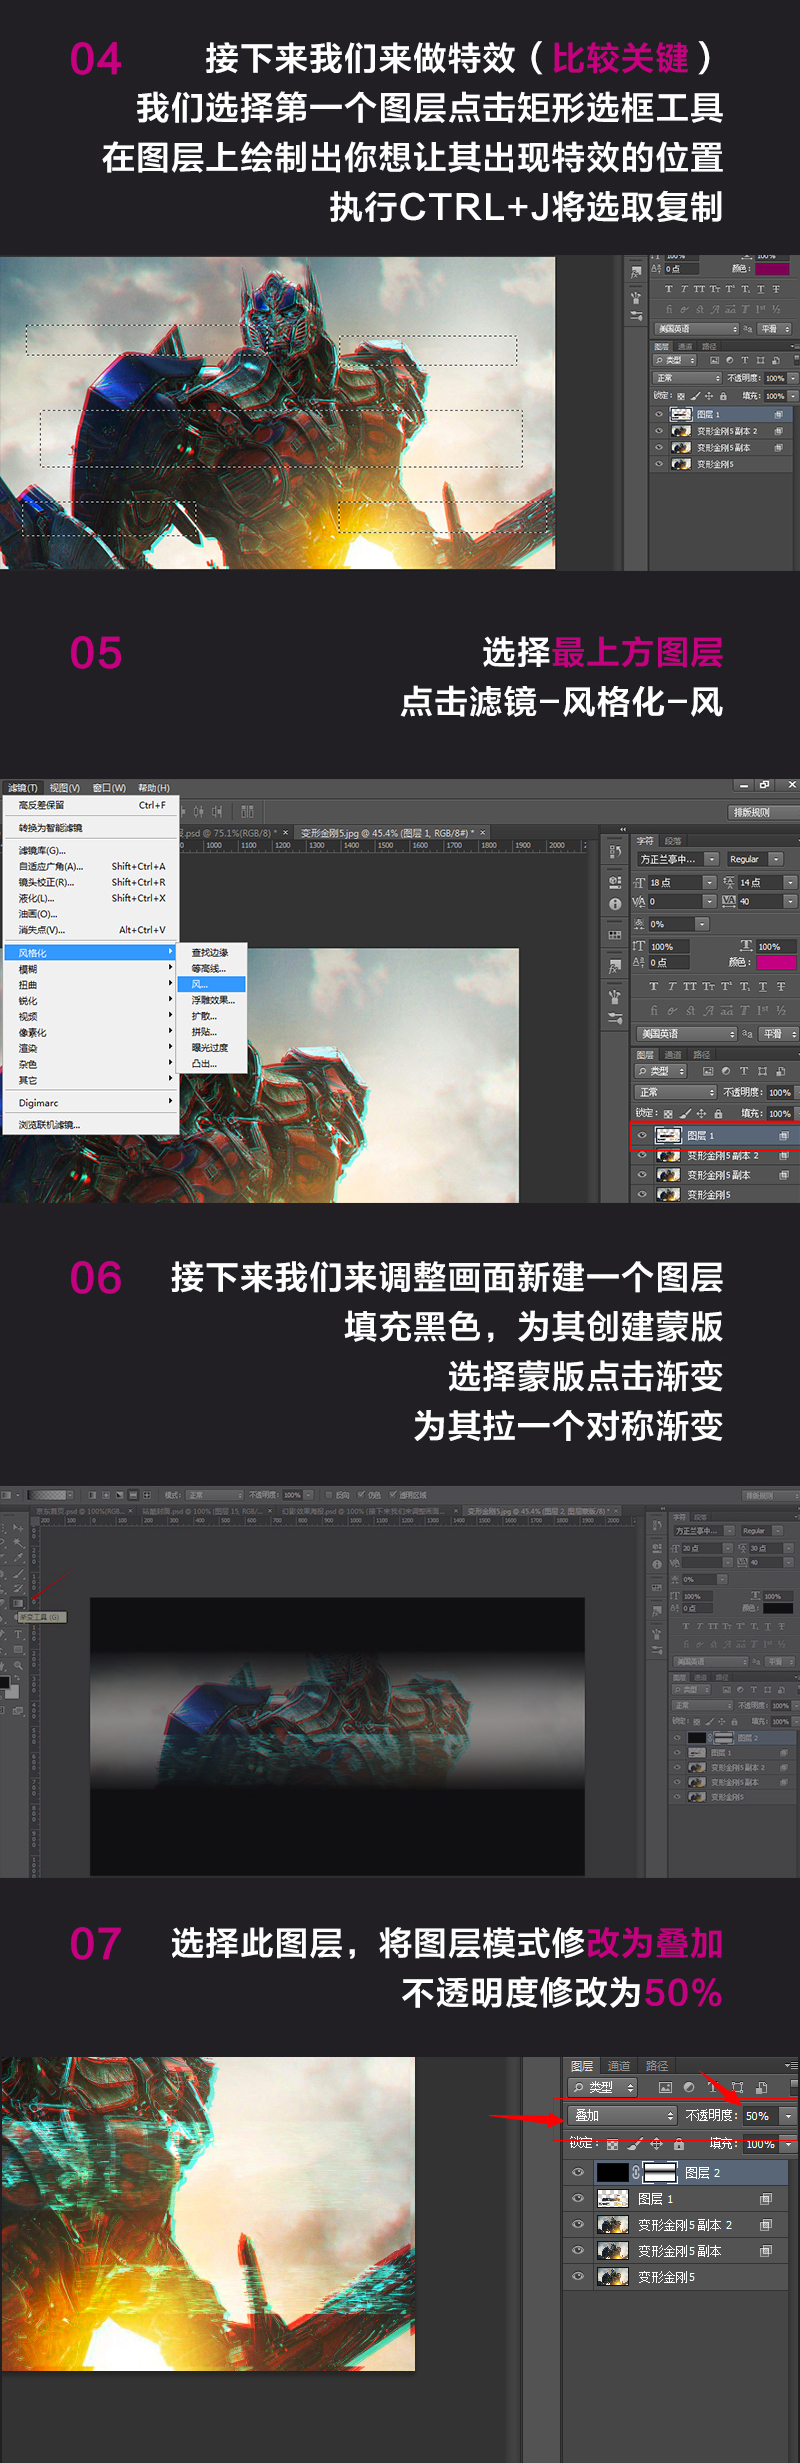
Task: Open the Info panel icon in step 05 dock
Action: [615, 903]
